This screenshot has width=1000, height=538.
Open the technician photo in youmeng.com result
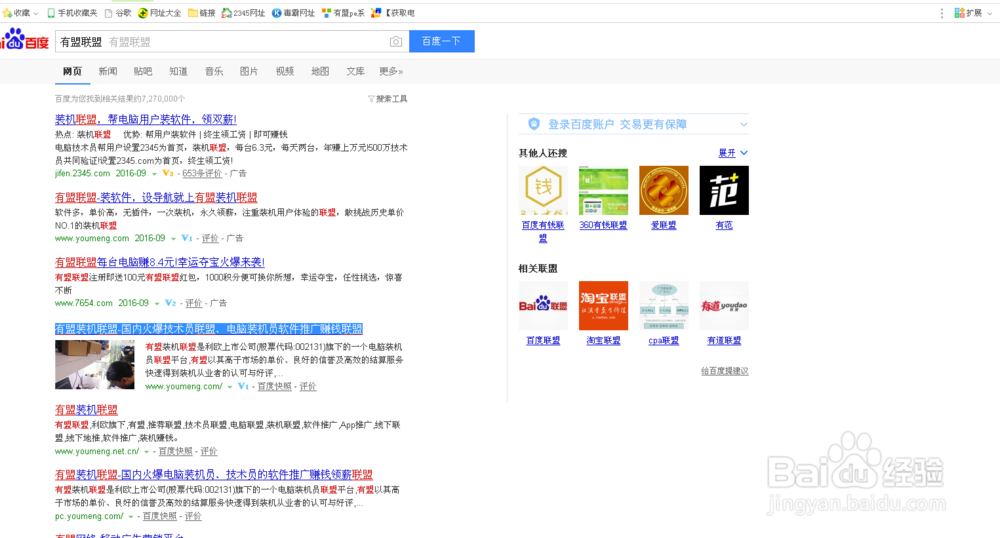pos(94,365)
